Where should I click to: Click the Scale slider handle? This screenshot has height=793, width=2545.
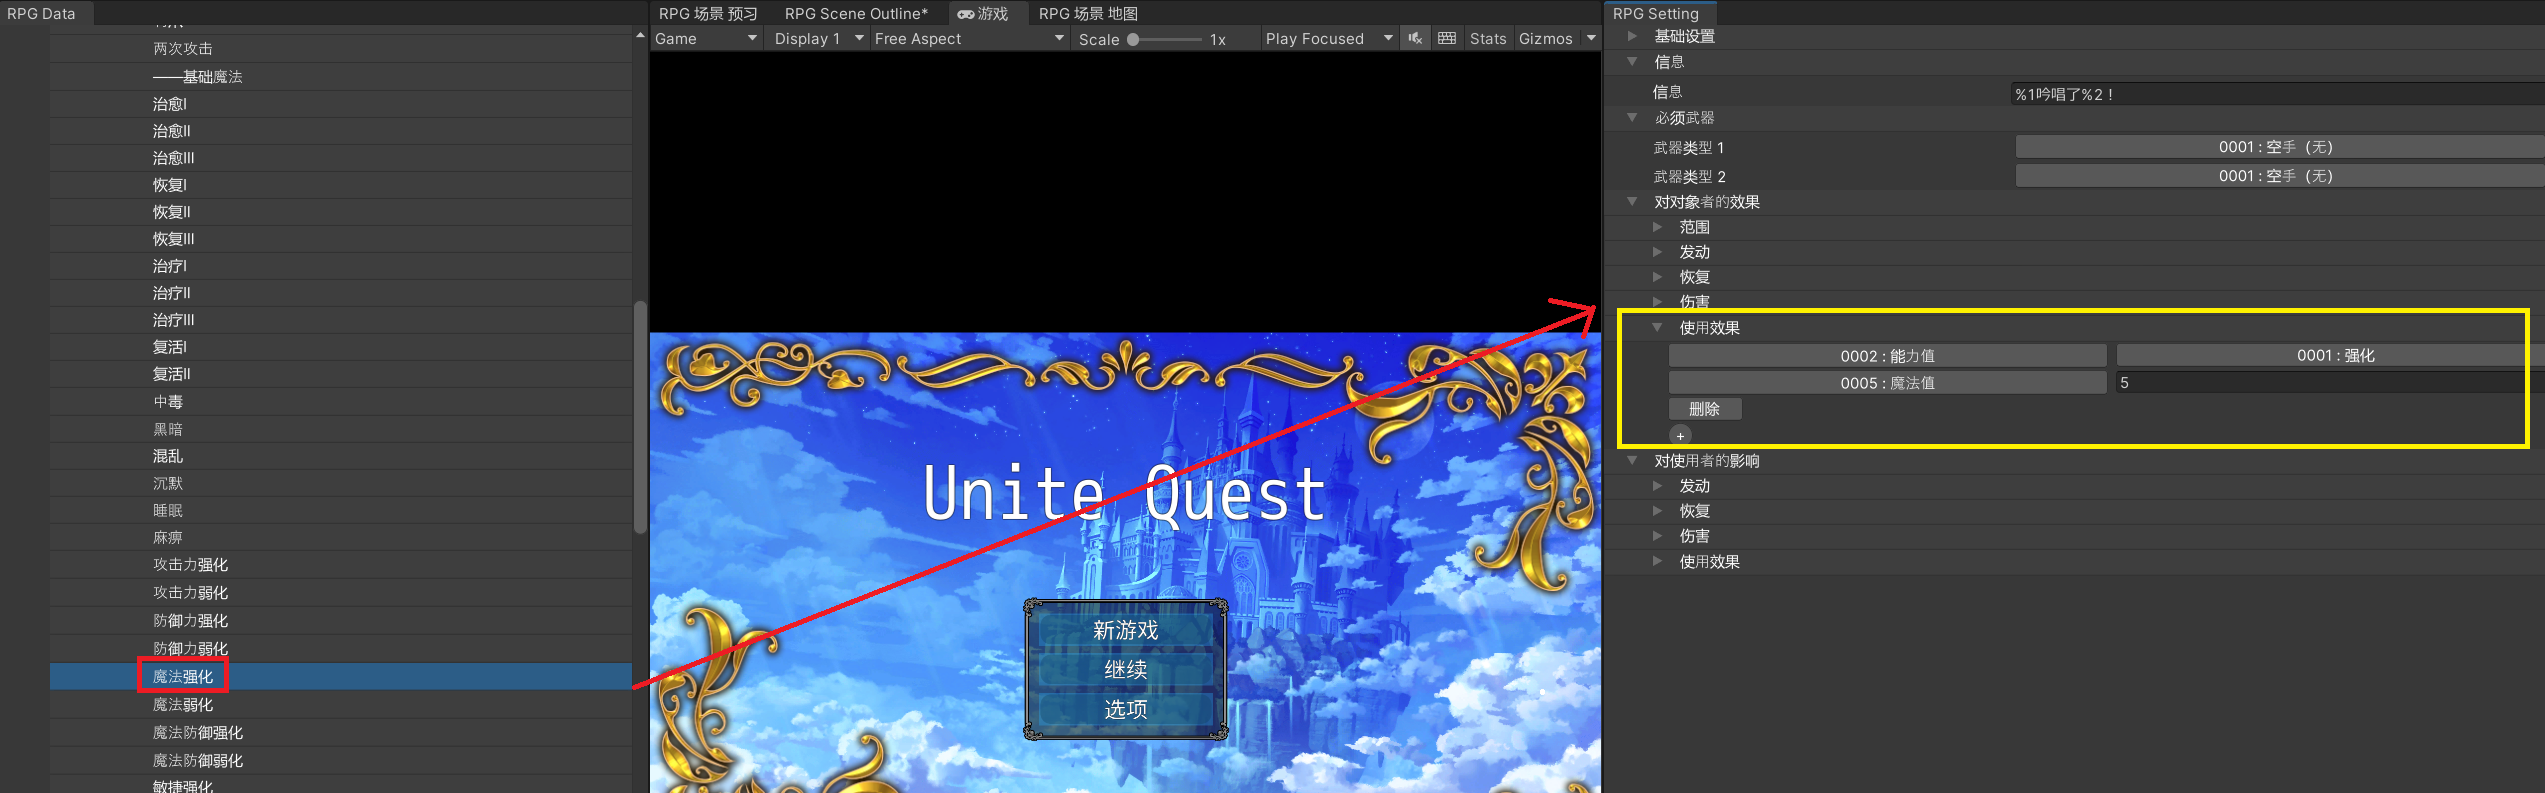click(x=1133, y=40)
